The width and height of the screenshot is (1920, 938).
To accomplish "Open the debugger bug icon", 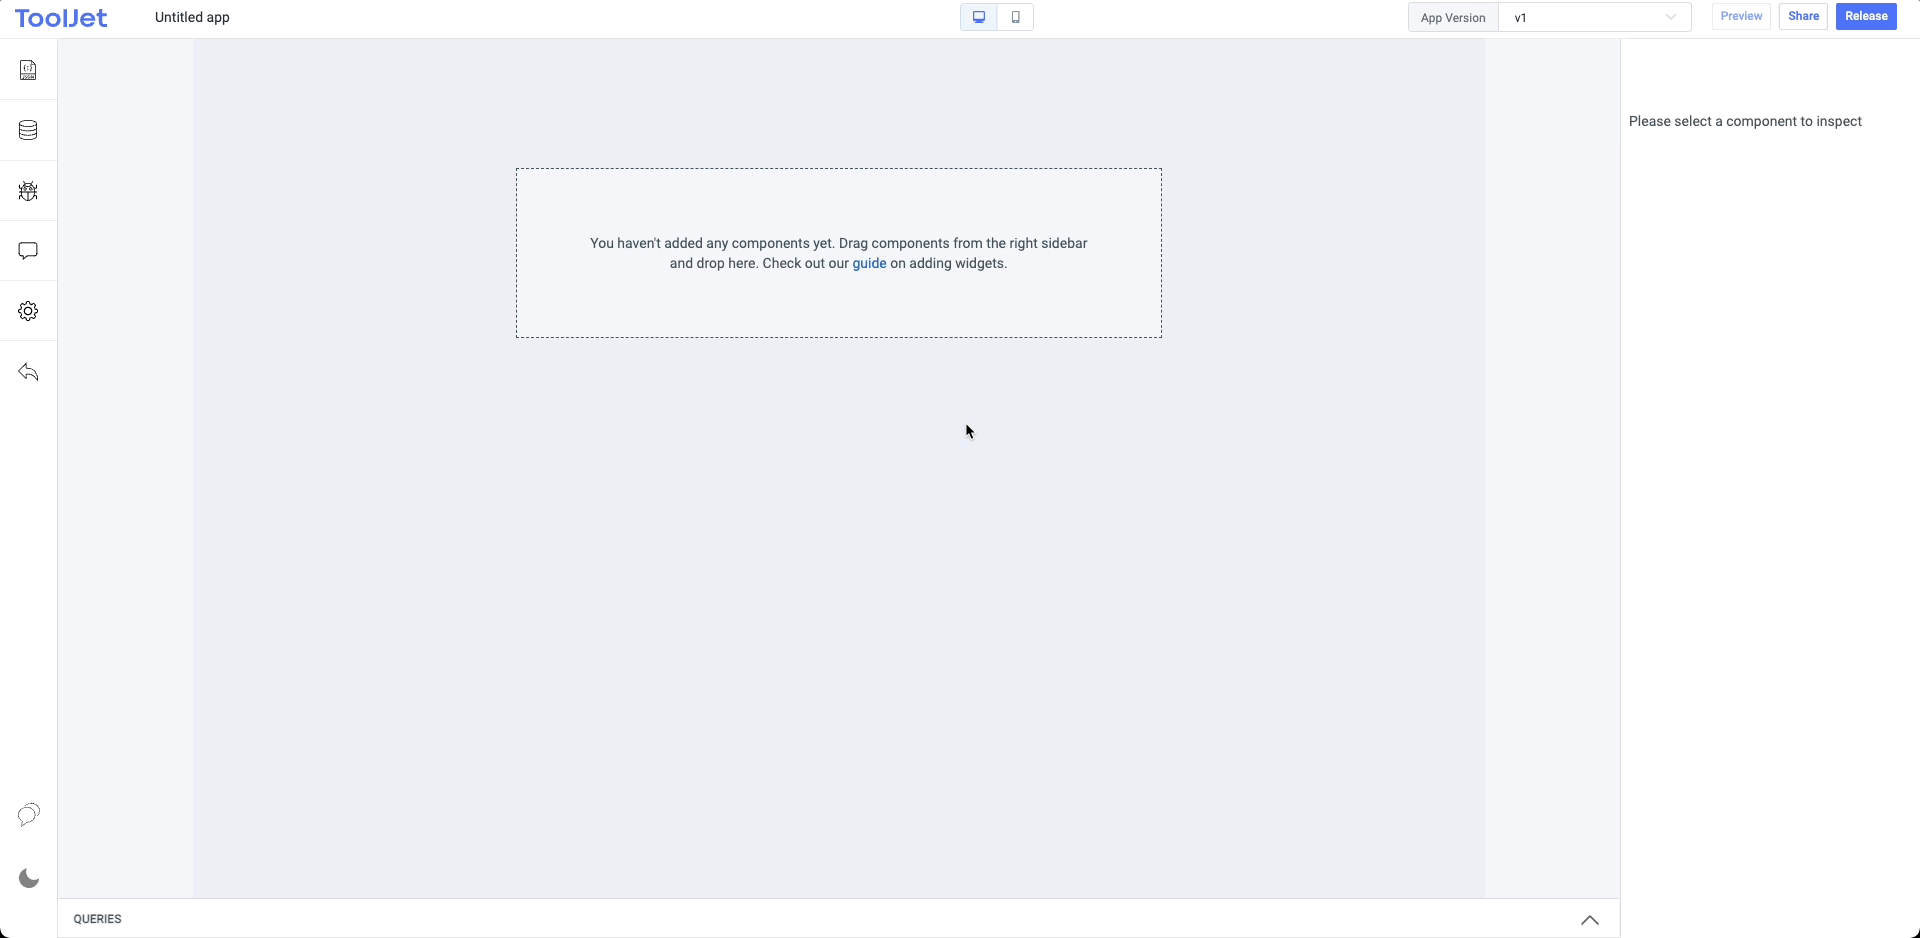I will [x=28, y=191].
